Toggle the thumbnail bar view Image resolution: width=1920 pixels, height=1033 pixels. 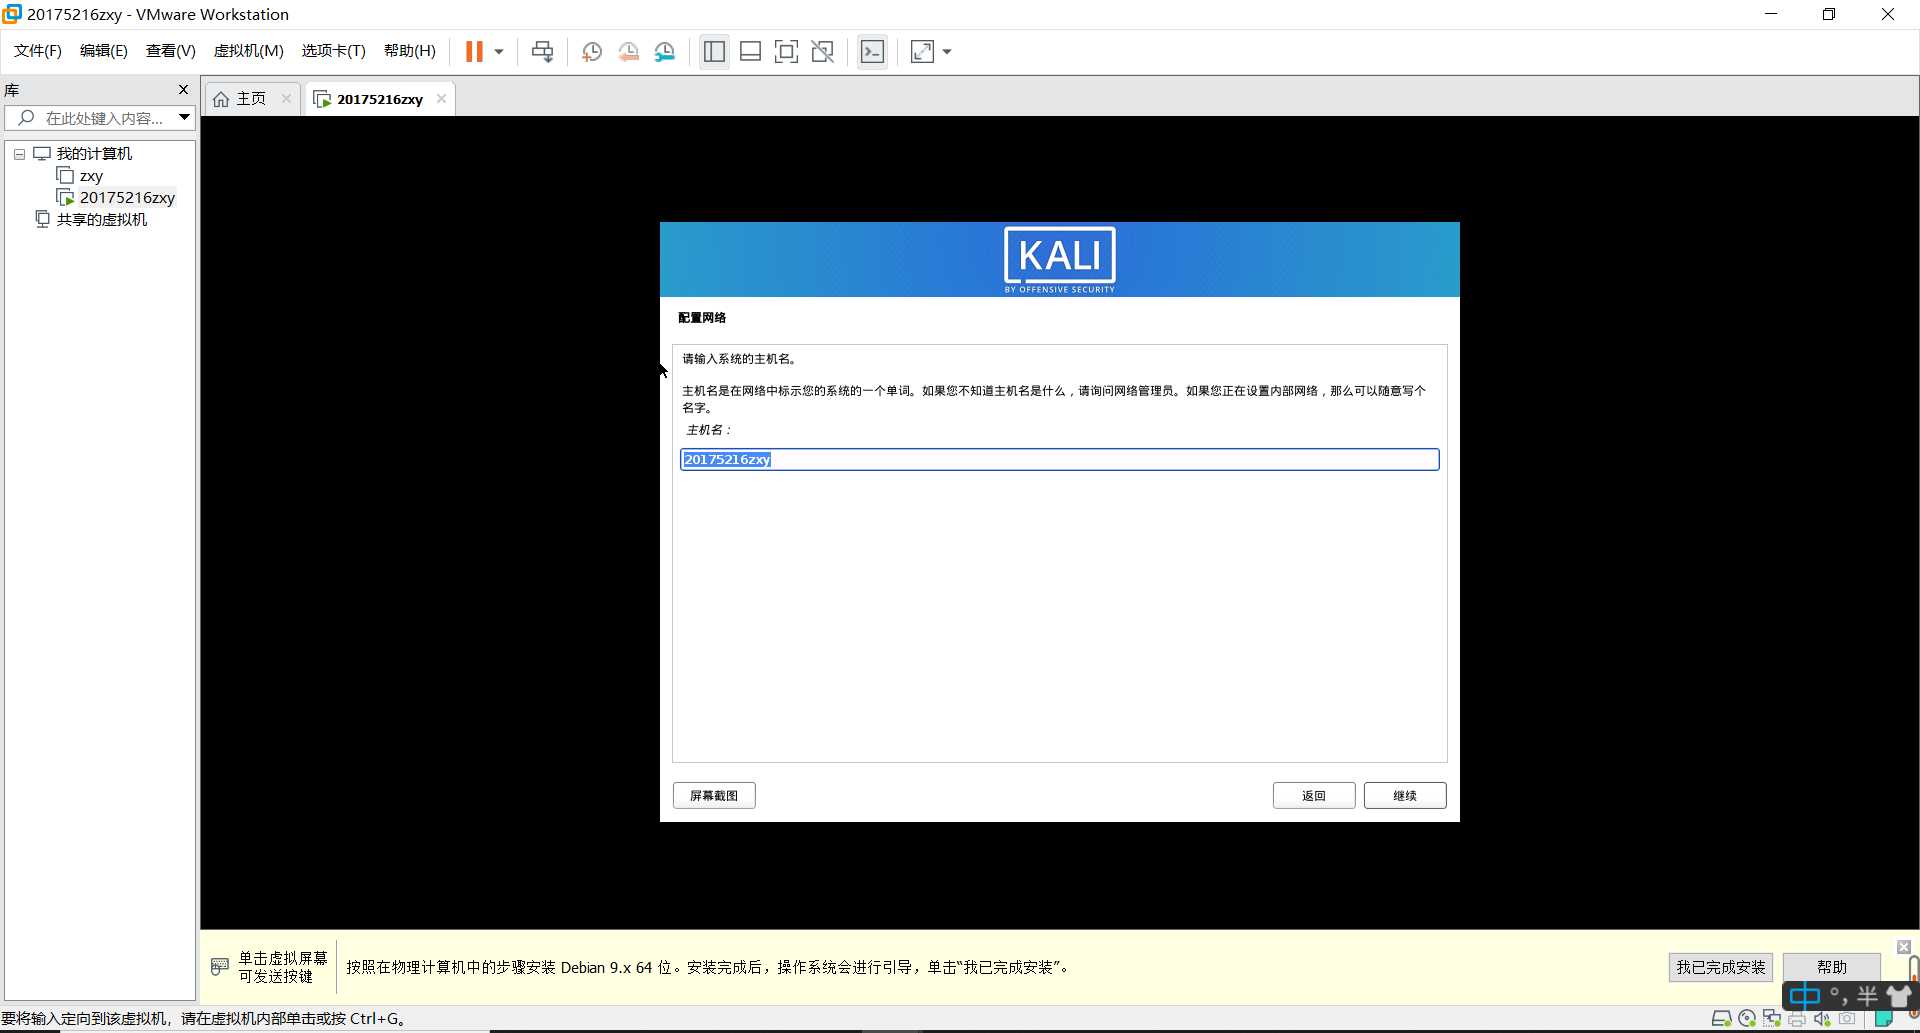pos(750,52)
